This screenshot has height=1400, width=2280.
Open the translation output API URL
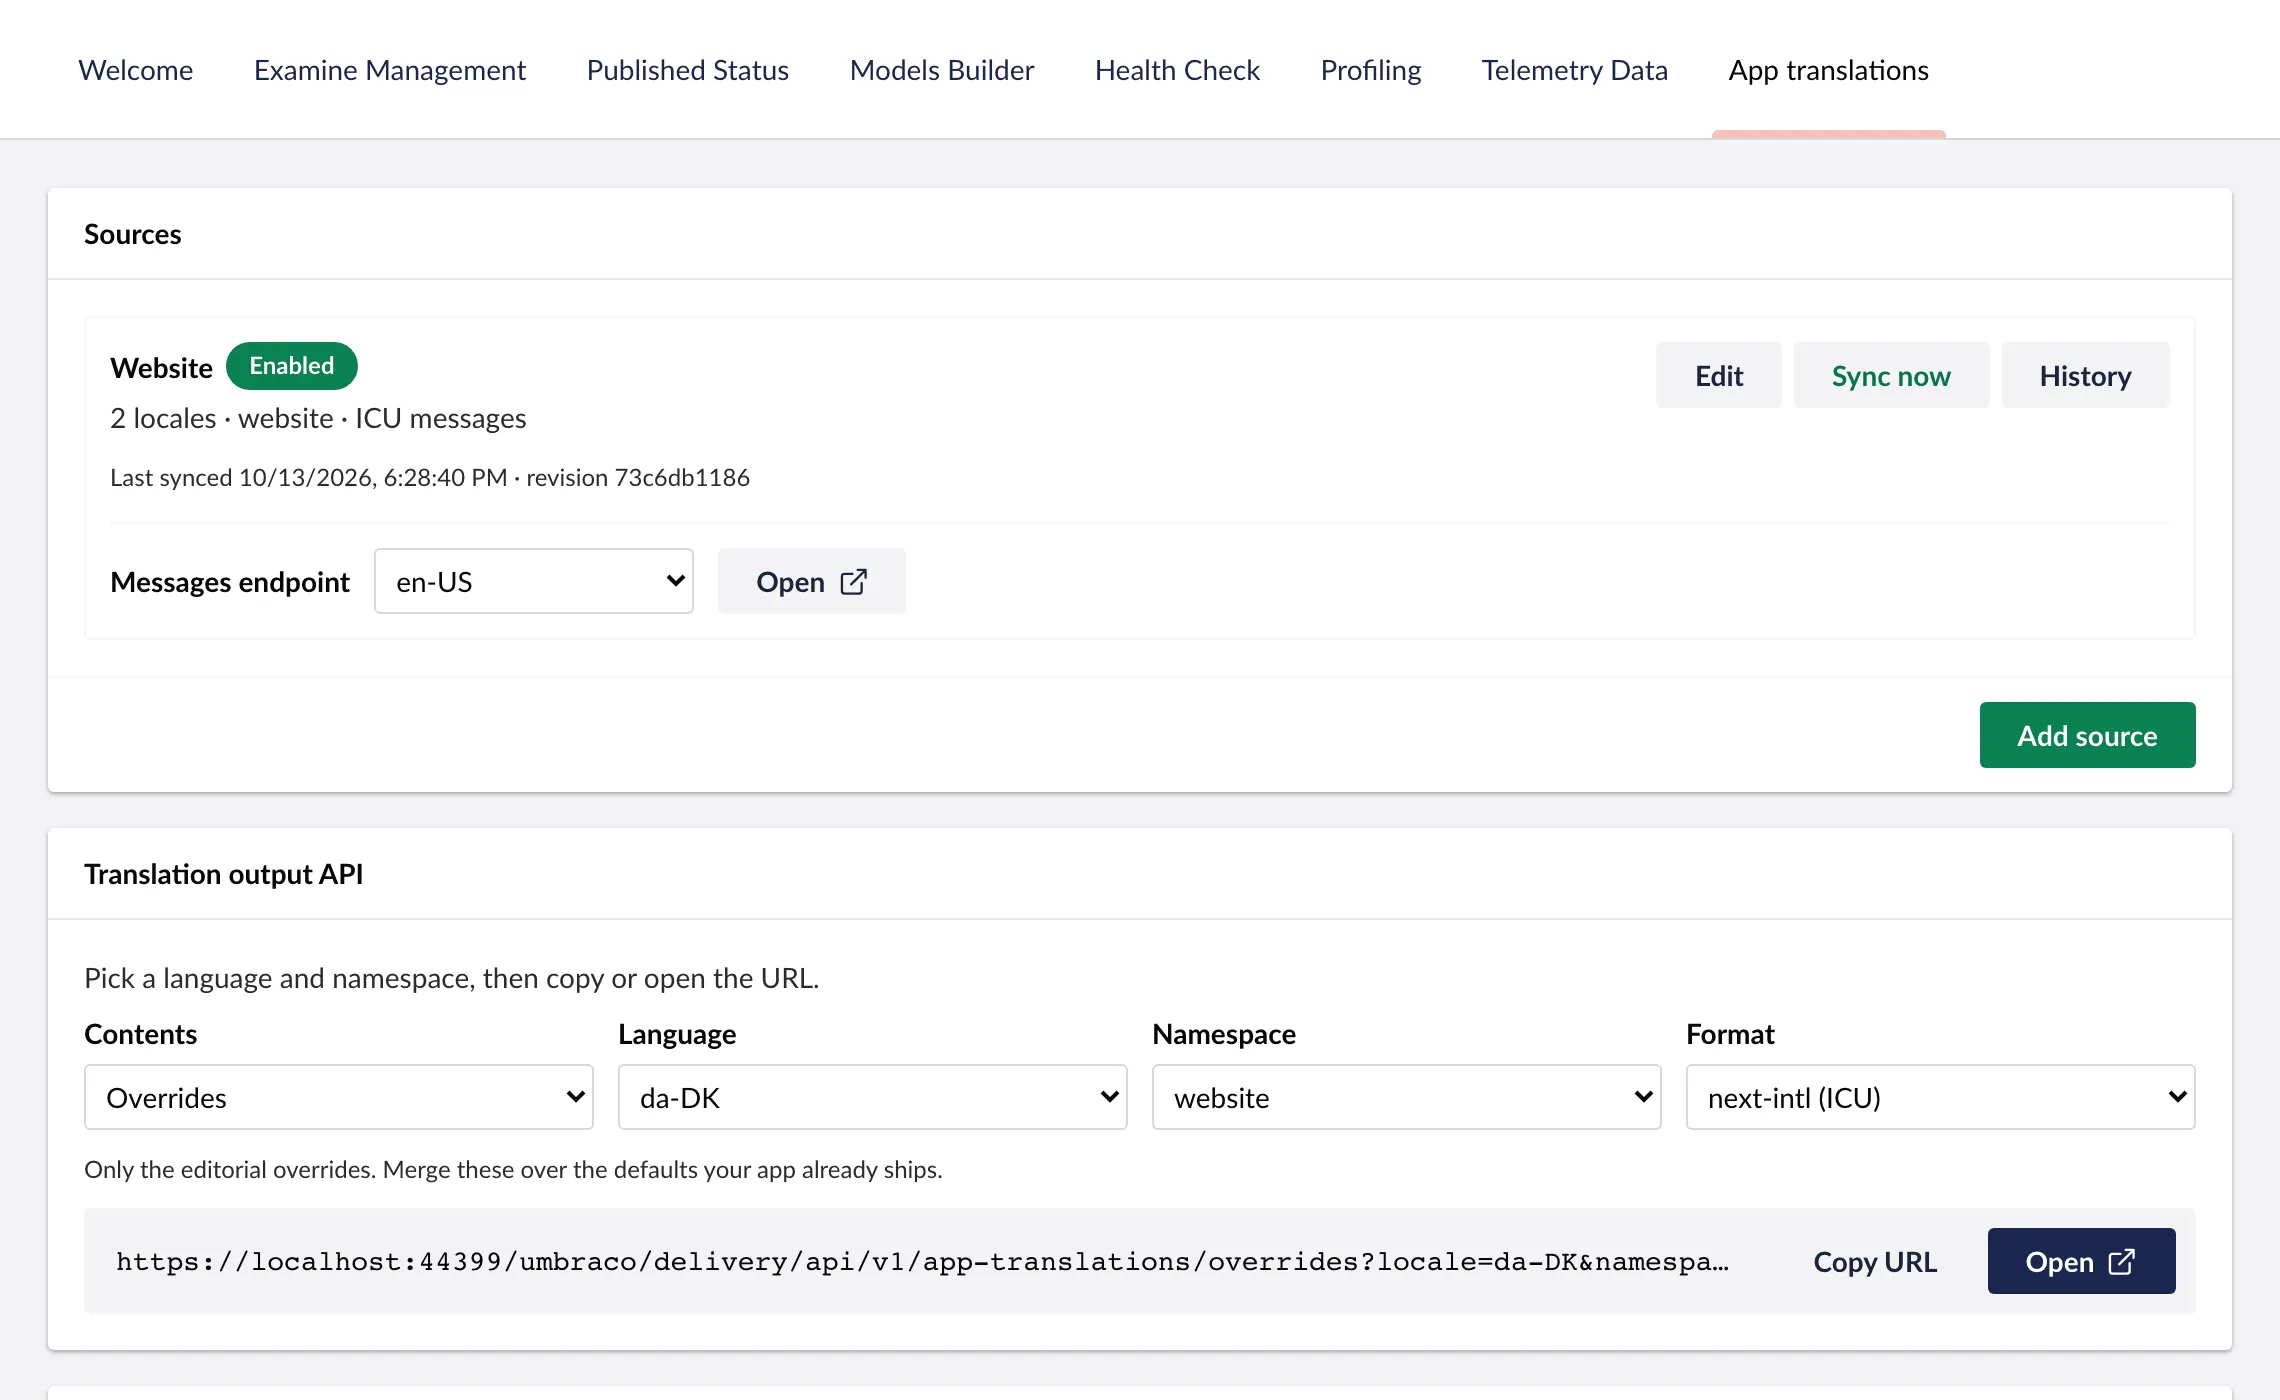click(x=2081, y=1261)
